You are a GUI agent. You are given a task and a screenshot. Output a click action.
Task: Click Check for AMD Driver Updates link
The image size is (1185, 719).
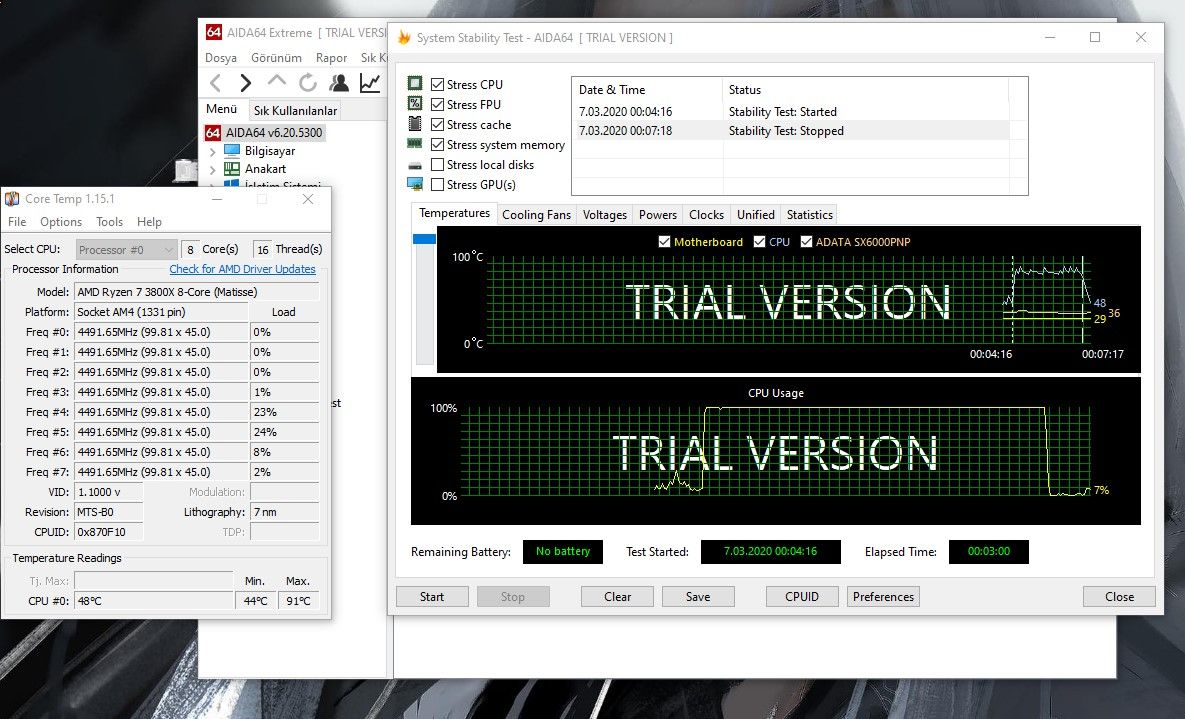coord(242,269)
